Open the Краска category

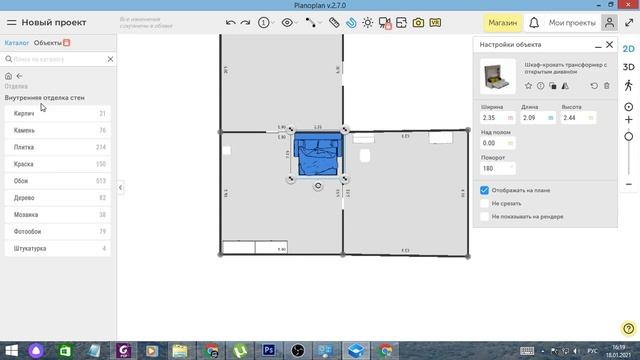(58, 164)
